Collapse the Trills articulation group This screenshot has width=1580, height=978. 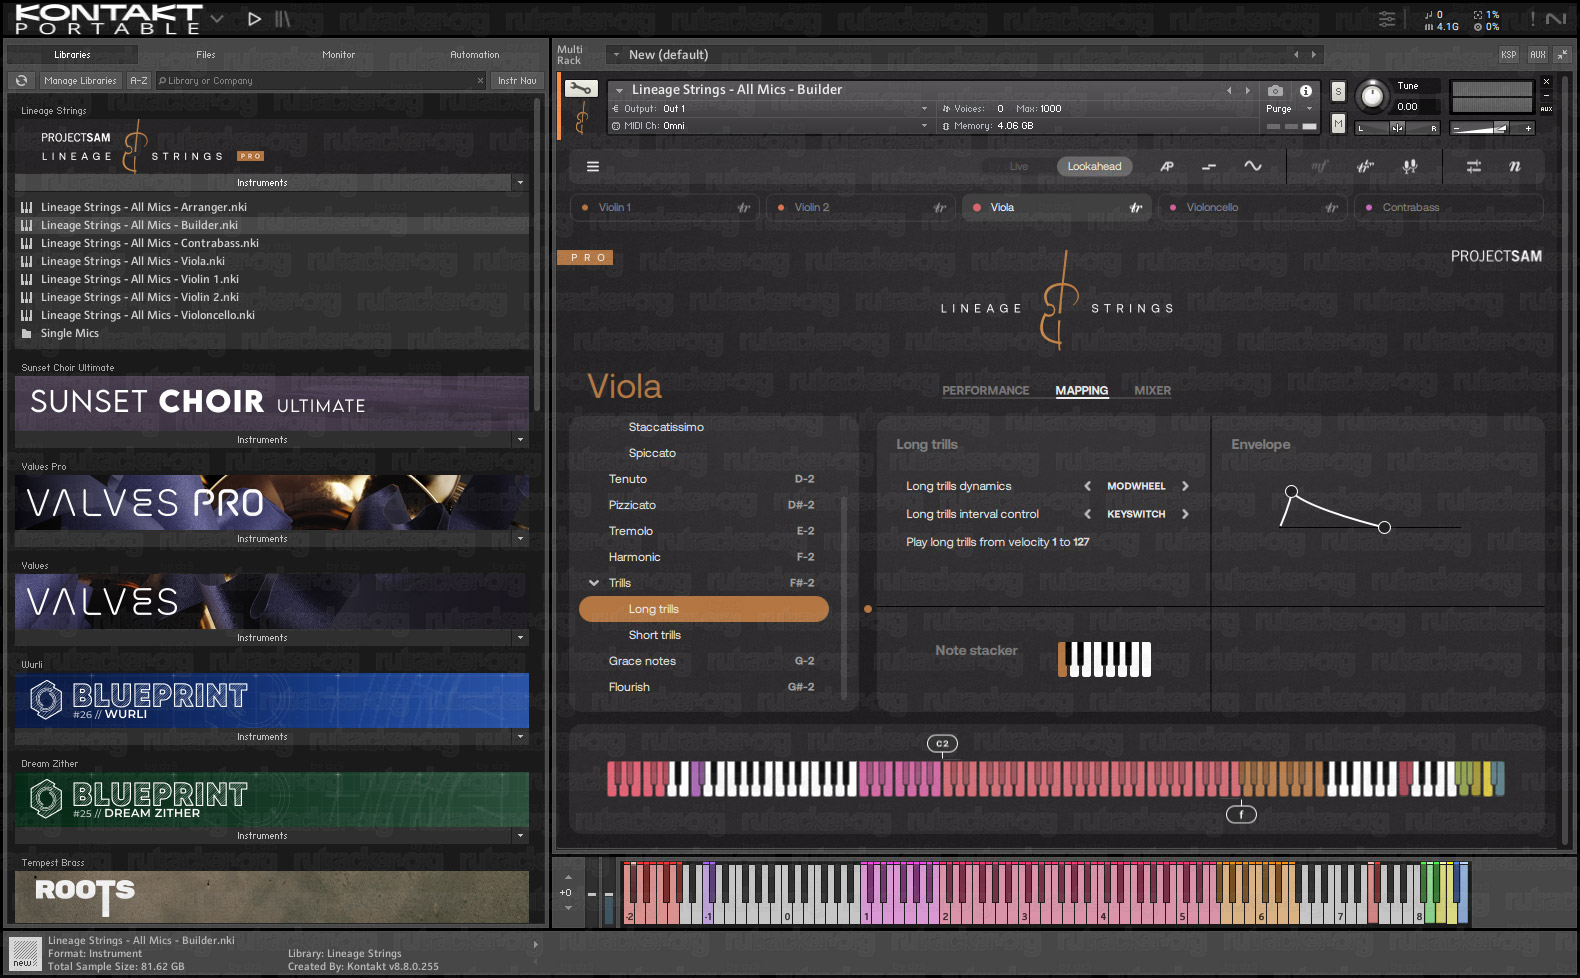[x=594, y=583]
